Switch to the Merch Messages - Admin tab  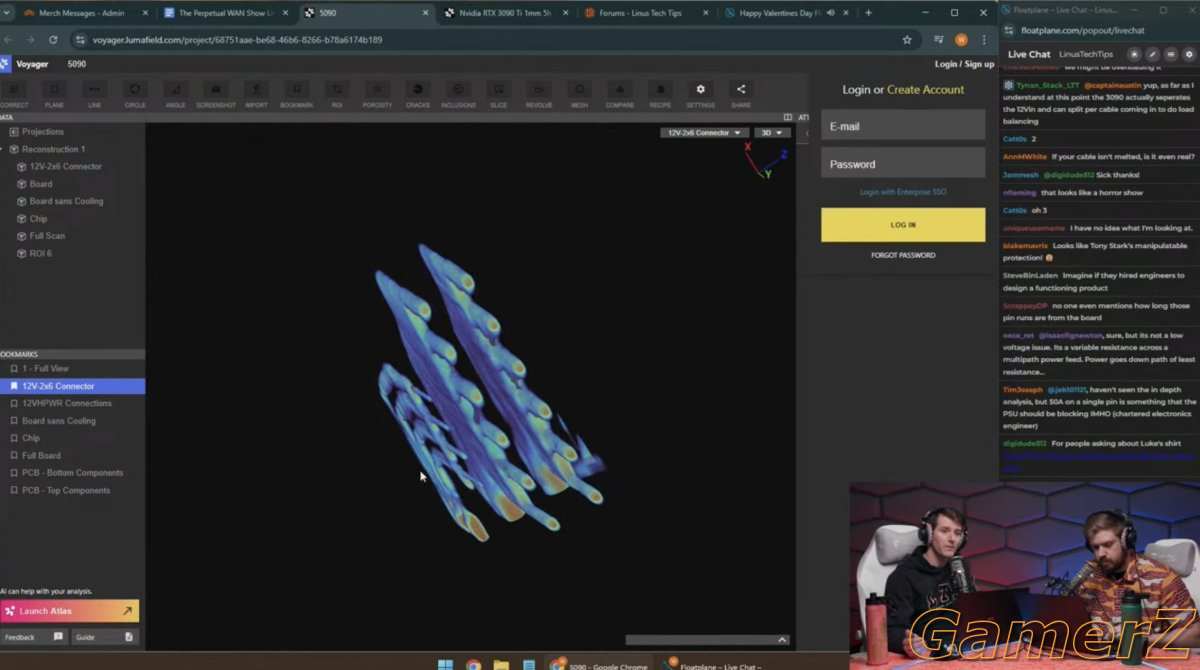tap(82, 13)
